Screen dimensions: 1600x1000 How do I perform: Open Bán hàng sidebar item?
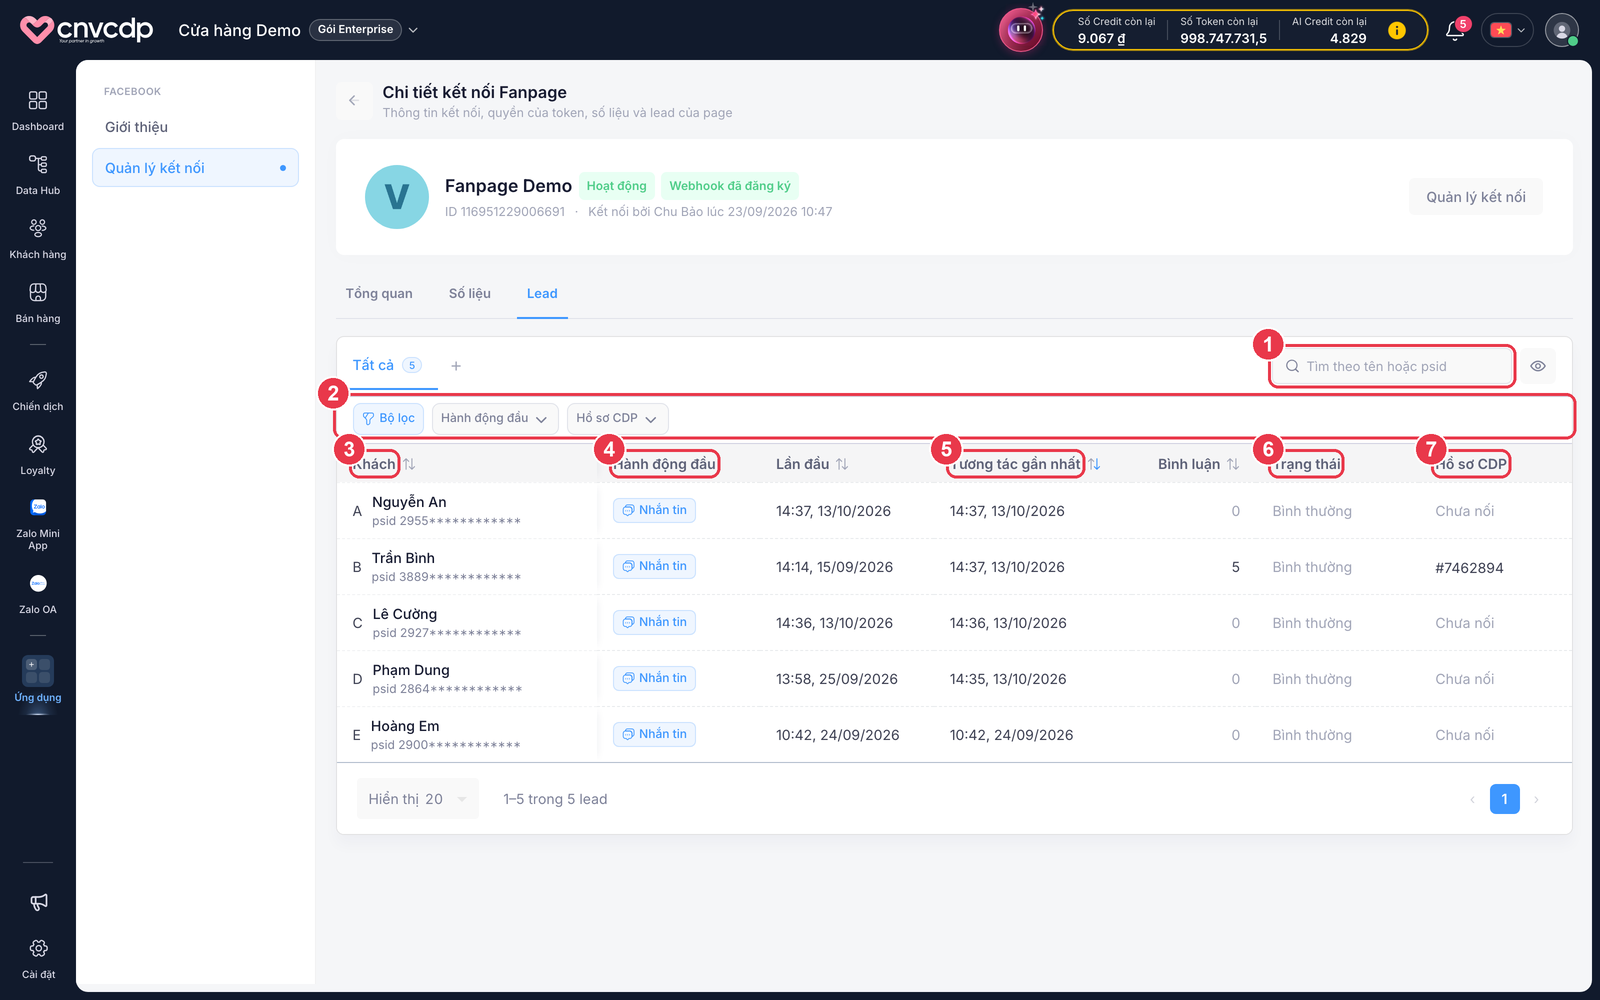[x=38, y=302]
